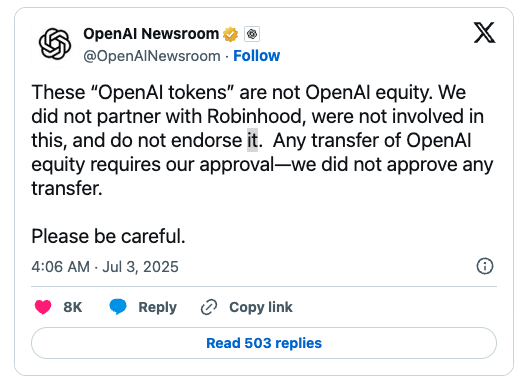Open Read 503 replies button
Viewport: 523px width, 383px height.
264,343
